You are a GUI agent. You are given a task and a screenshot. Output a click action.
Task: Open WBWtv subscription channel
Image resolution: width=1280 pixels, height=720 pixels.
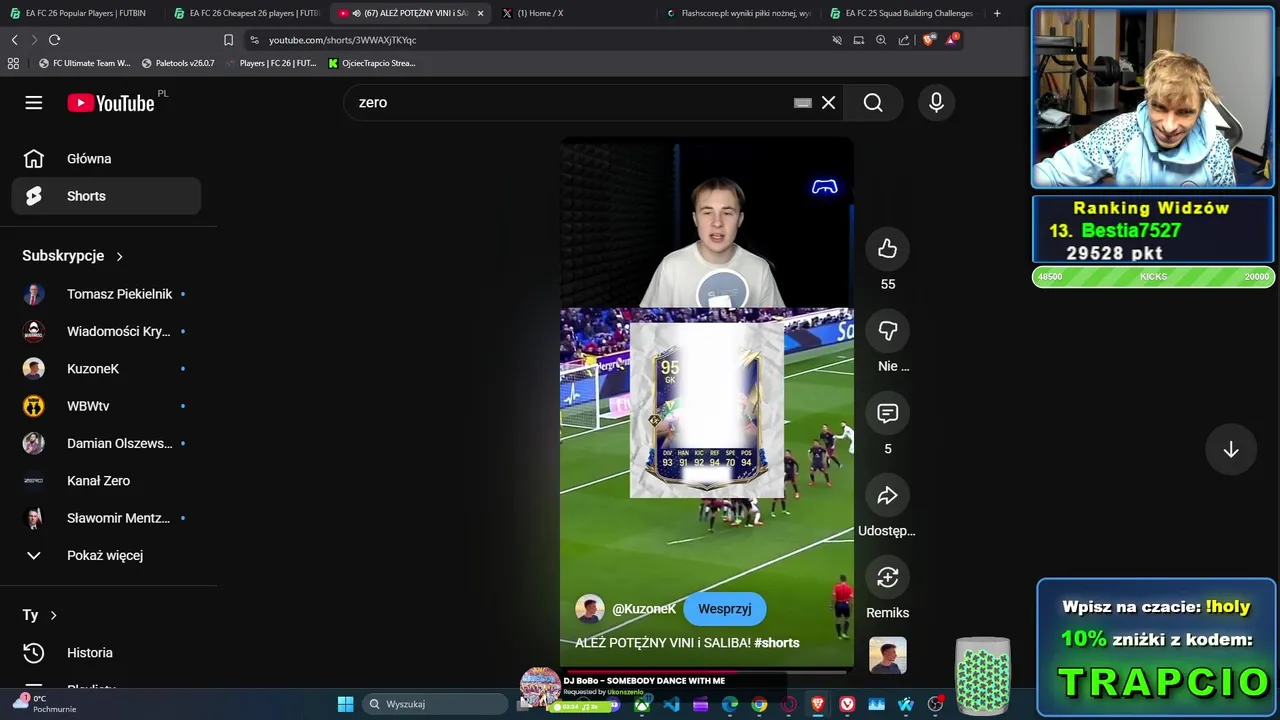click(x=106, y=406)
